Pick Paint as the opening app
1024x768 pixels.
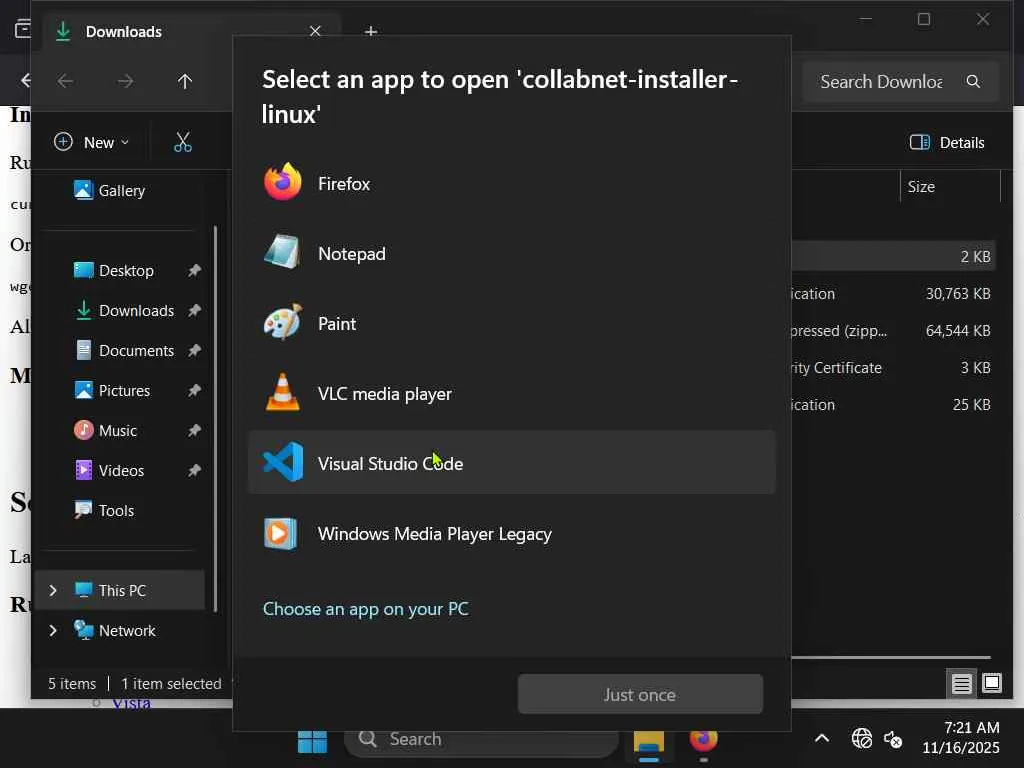(x=511, y=323)
